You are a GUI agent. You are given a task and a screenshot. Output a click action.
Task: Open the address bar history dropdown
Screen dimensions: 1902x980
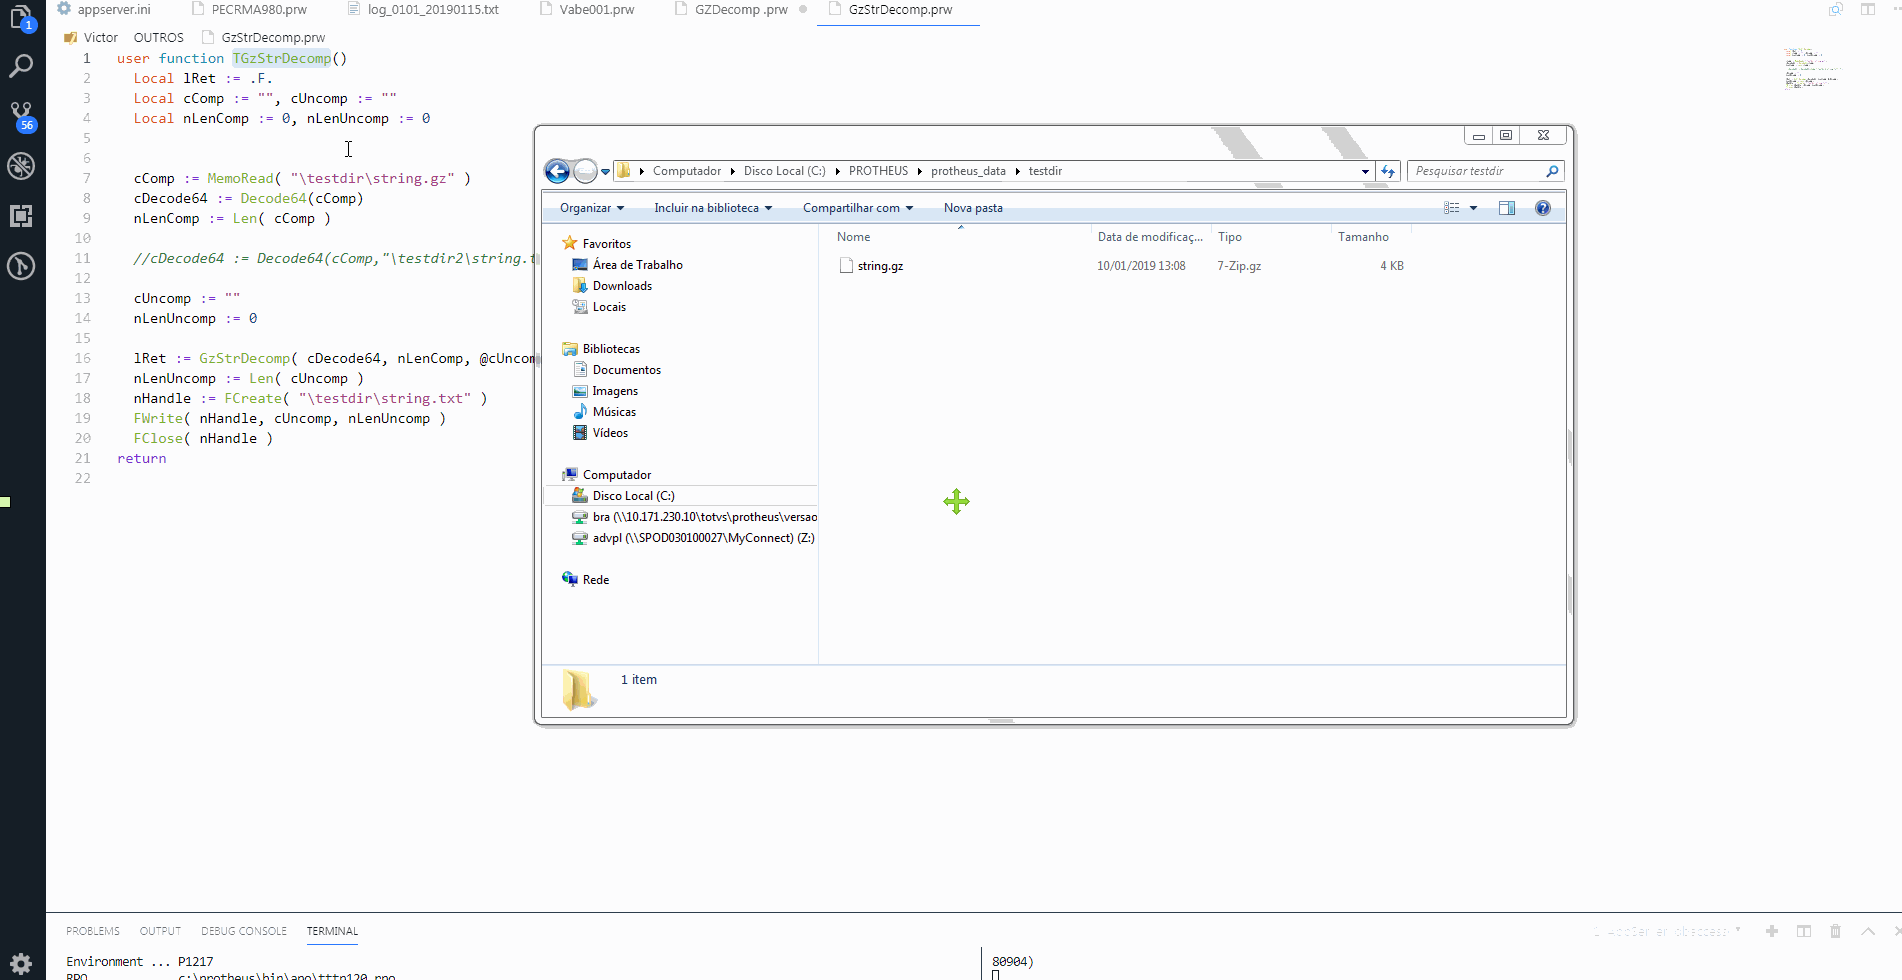(x=1365, y=171)
